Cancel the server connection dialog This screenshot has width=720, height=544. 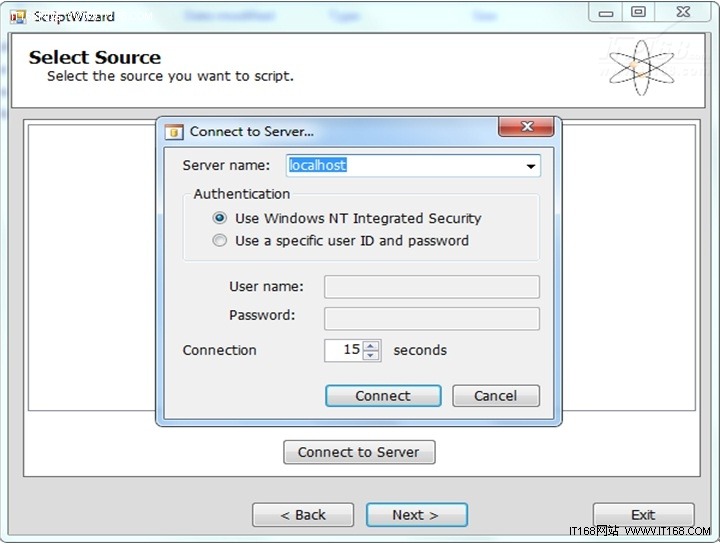[496, 396]
